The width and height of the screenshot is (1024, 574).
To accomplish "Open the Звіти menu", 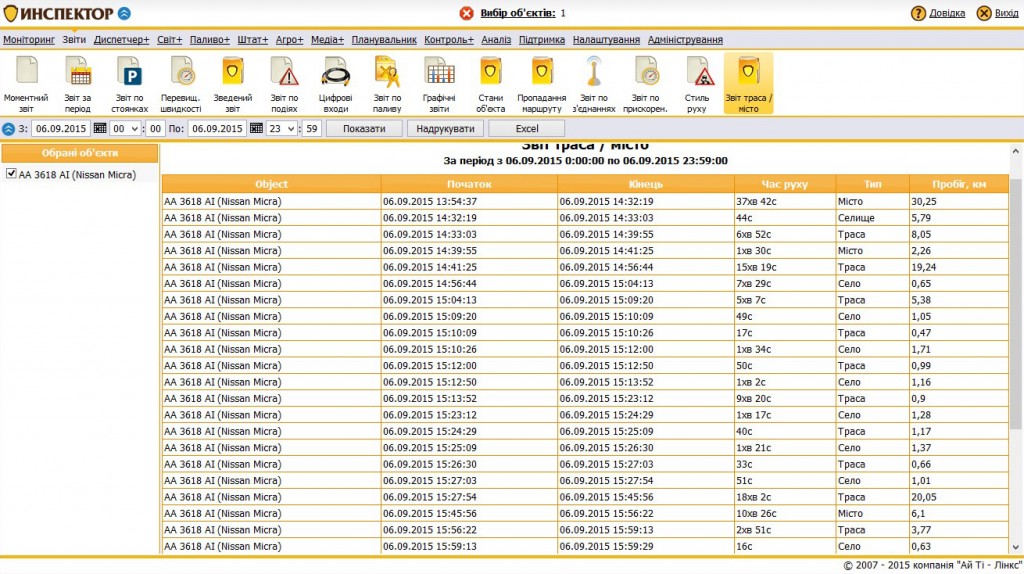I will [74, 40].
